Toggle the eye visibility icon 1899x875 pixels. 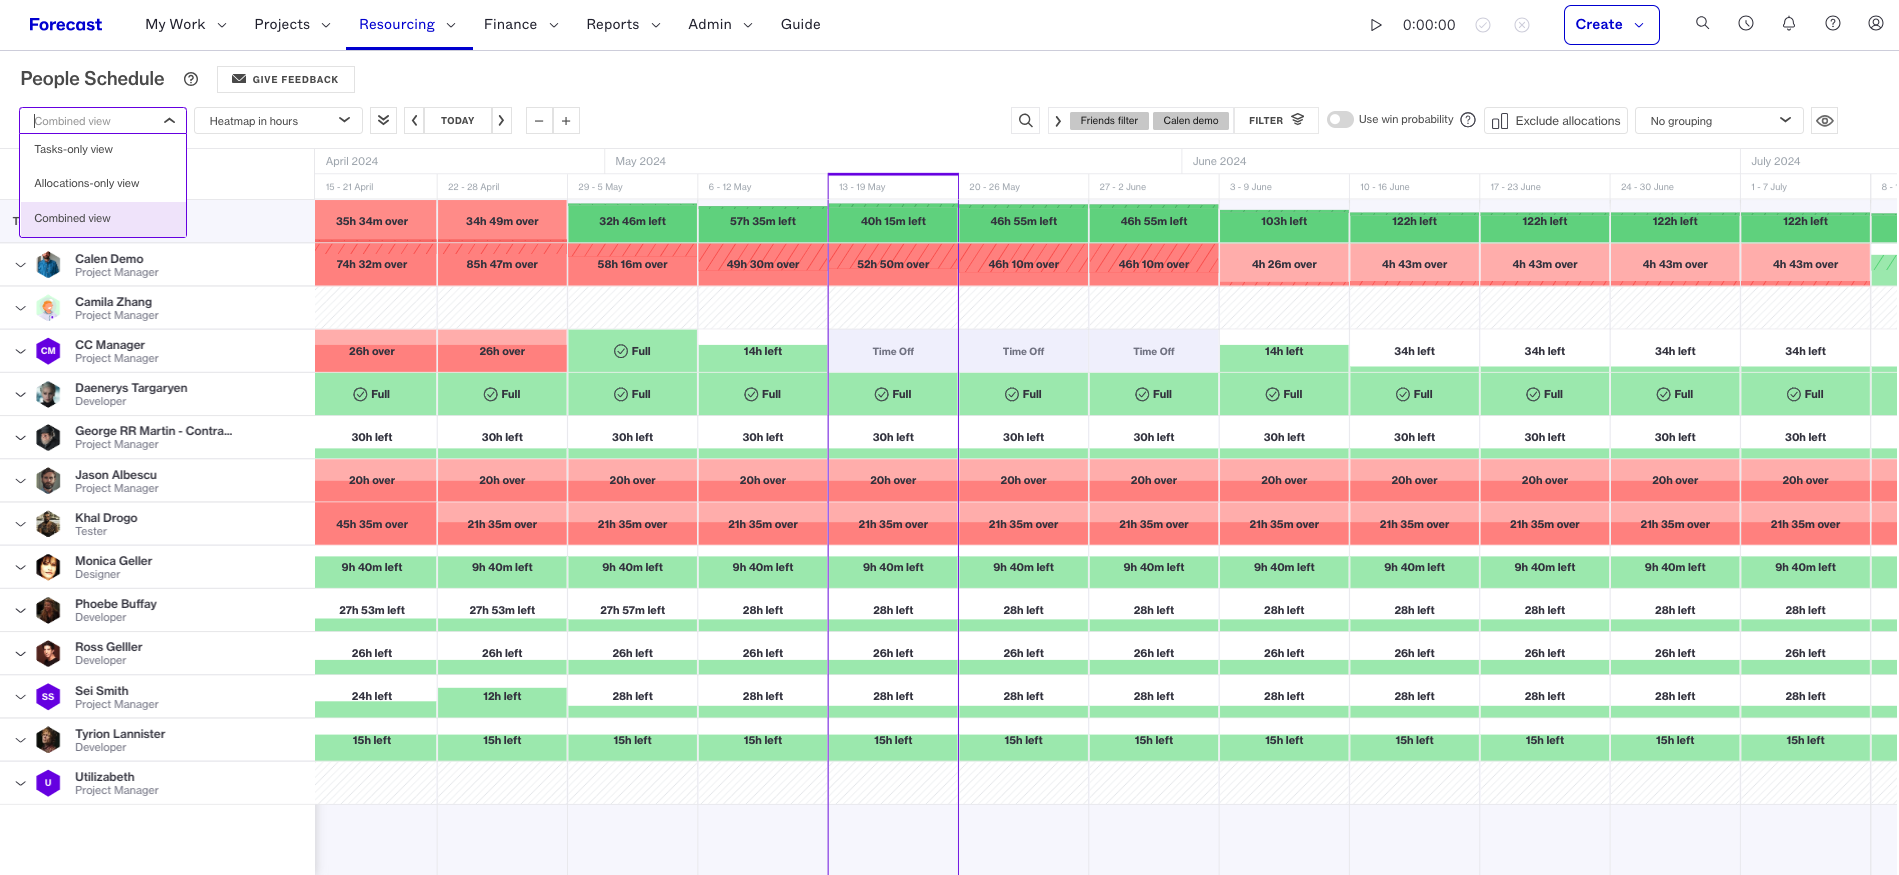(x=1825, y=121)
